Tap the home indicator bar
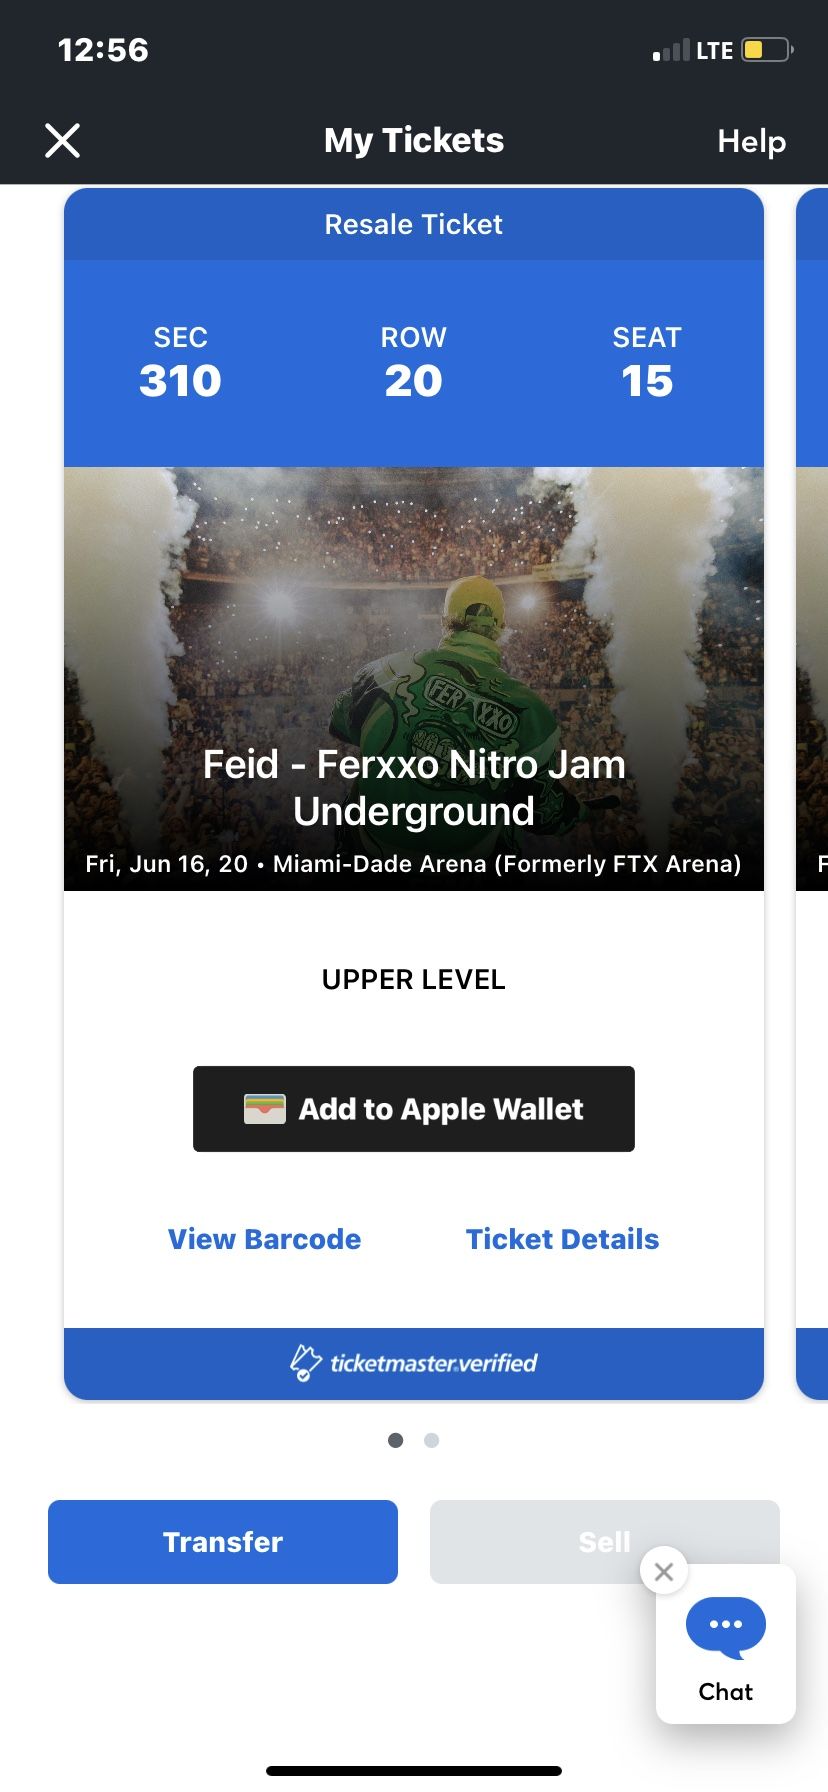The width and height of the screenshot is (828, 1792). (x=414, y=1770)
